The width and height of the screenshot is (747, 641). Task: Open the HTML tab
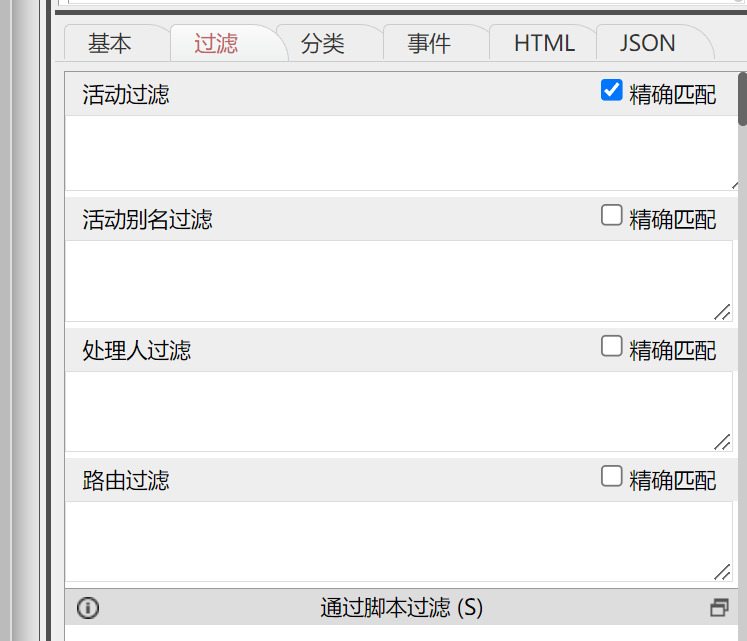point(544,44)
